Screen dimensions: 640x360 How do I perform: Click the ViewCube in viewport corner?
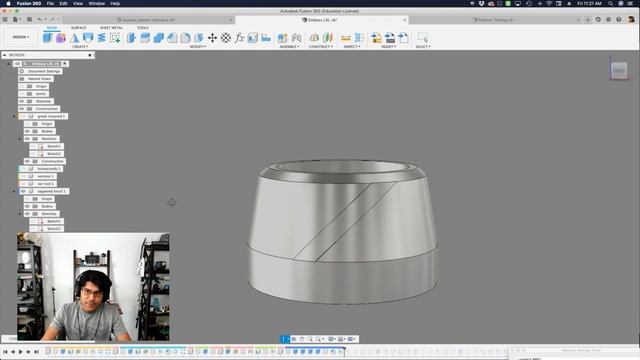pos(619,71)
